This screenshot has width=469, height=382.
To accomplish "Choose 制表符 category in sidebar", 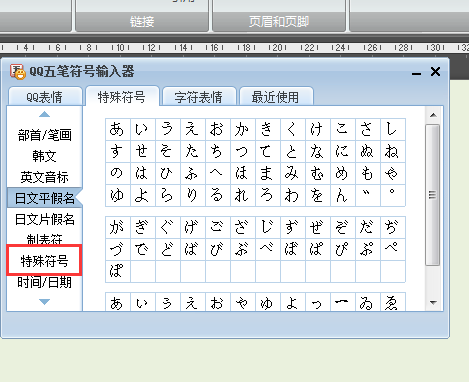I will coord(44,239).
